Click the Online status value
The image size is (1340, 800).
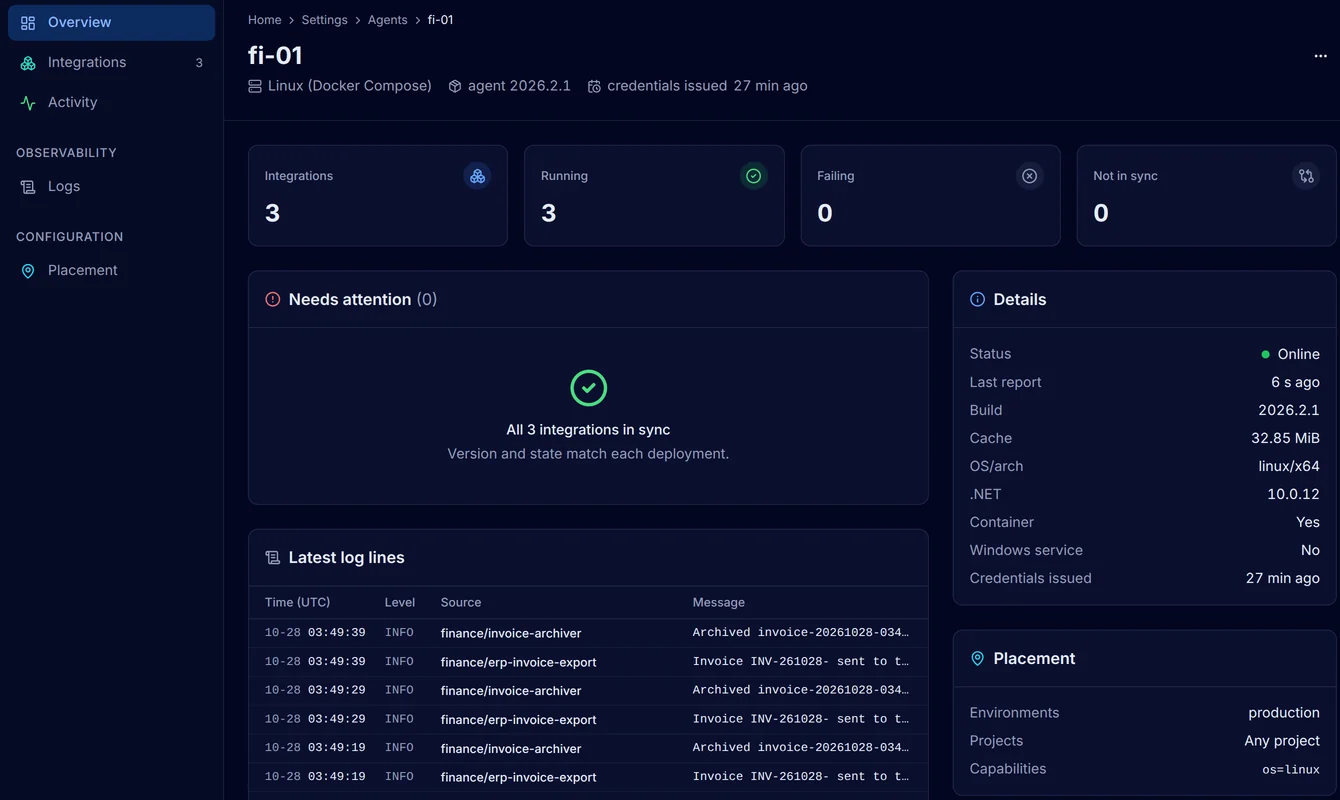1299,354
